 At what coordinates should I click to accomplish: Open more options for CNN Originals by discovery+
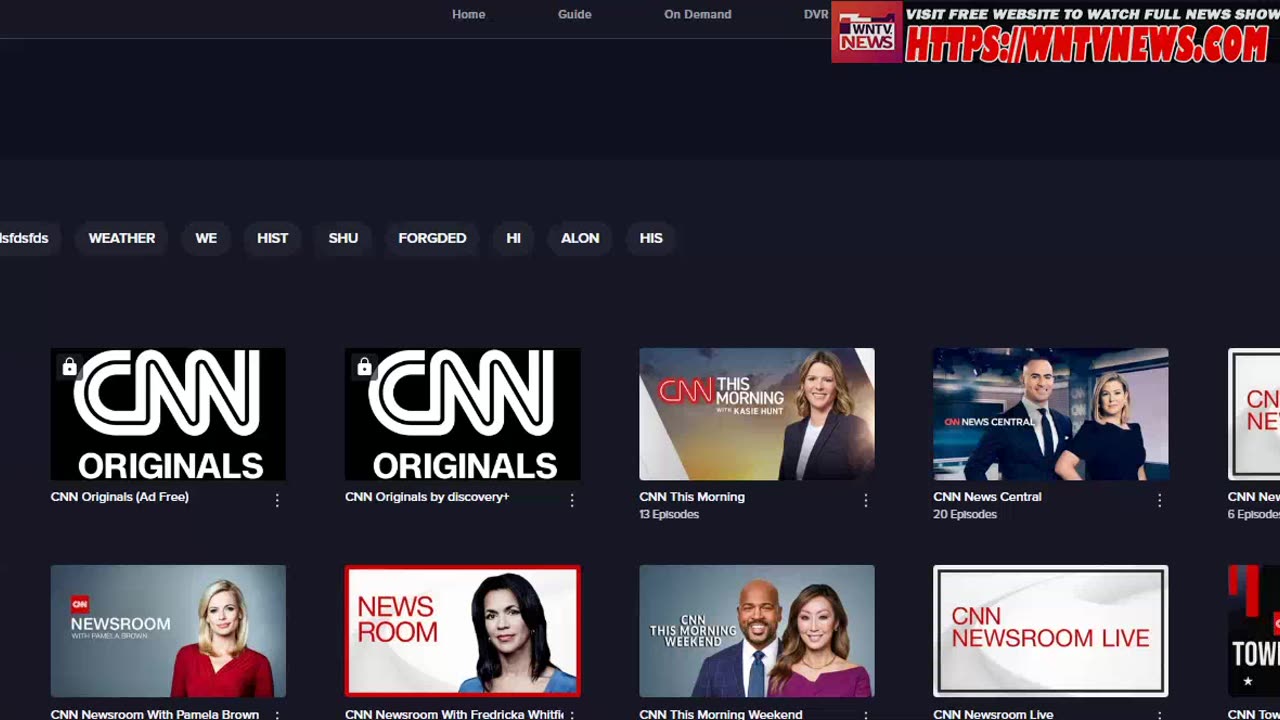click(x=572, y=500)
